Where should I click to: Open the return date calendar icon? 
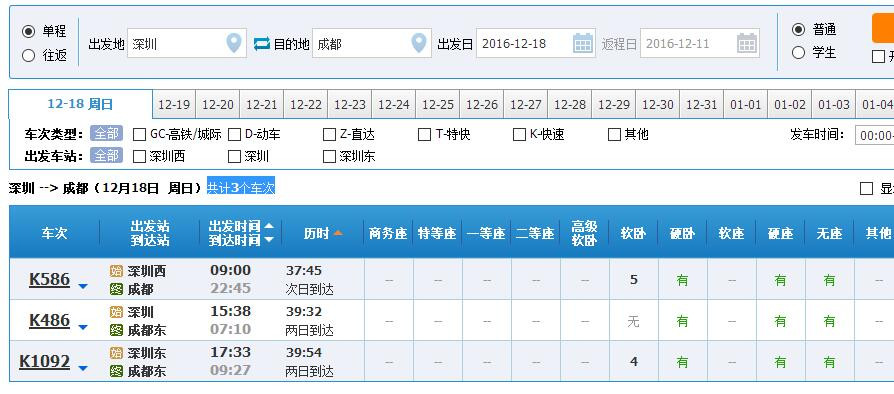coord(747,43)
